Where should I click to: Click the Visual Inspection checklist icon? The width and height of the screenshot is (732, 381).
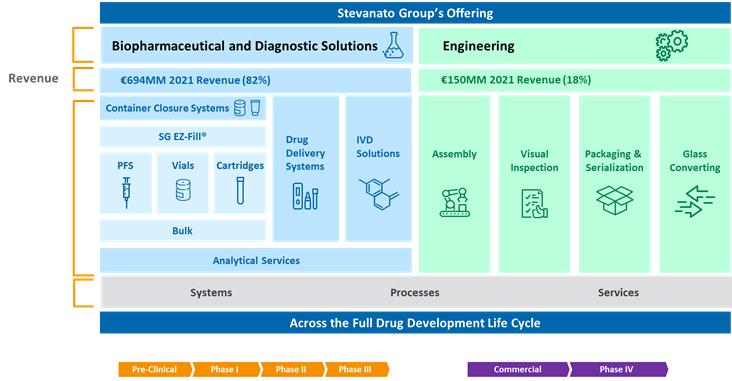535,204
